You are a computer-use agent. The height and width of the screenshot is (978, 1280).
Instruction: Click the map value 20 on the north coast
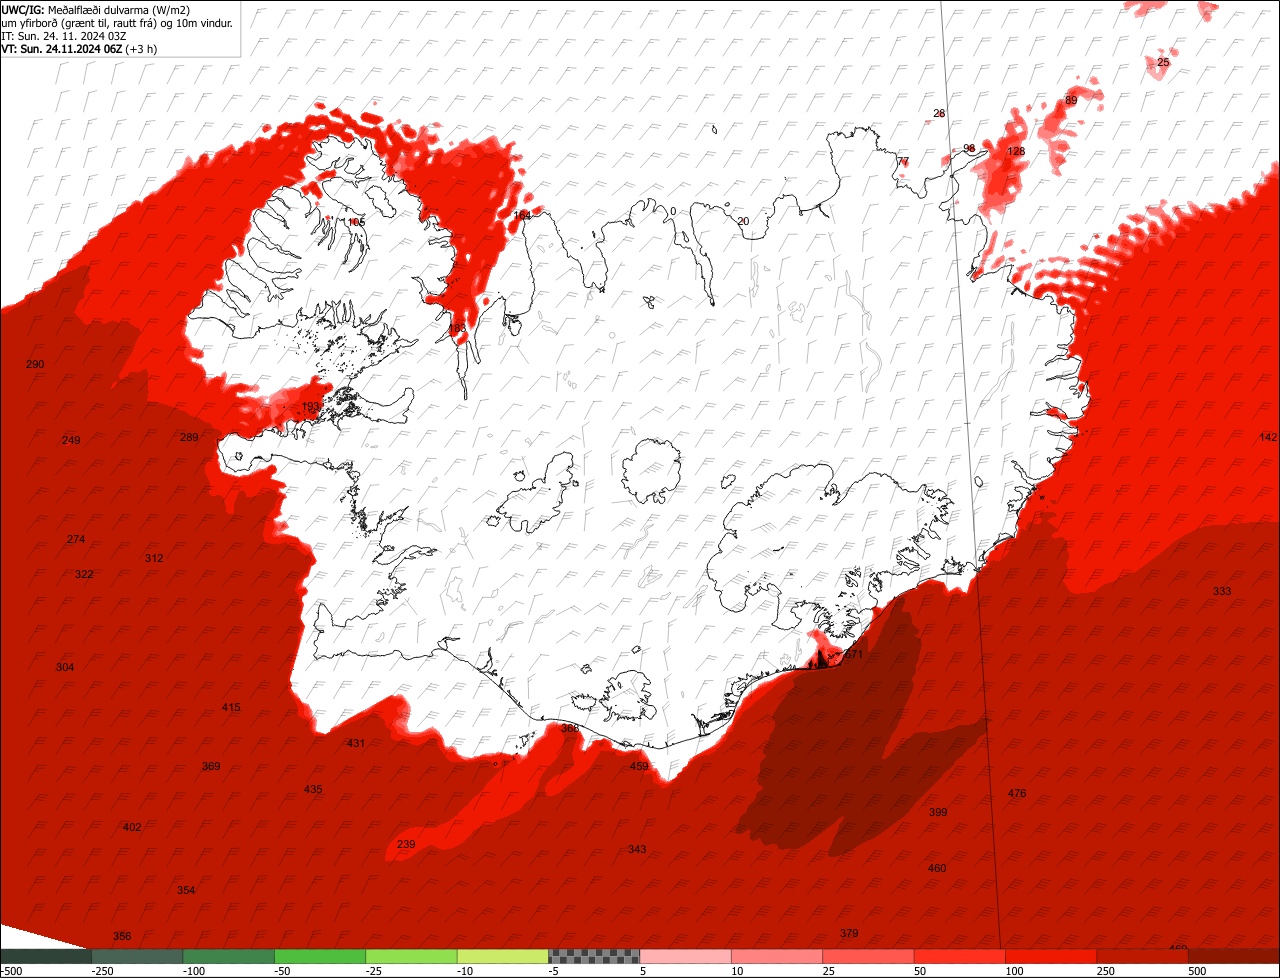(743, 221)
